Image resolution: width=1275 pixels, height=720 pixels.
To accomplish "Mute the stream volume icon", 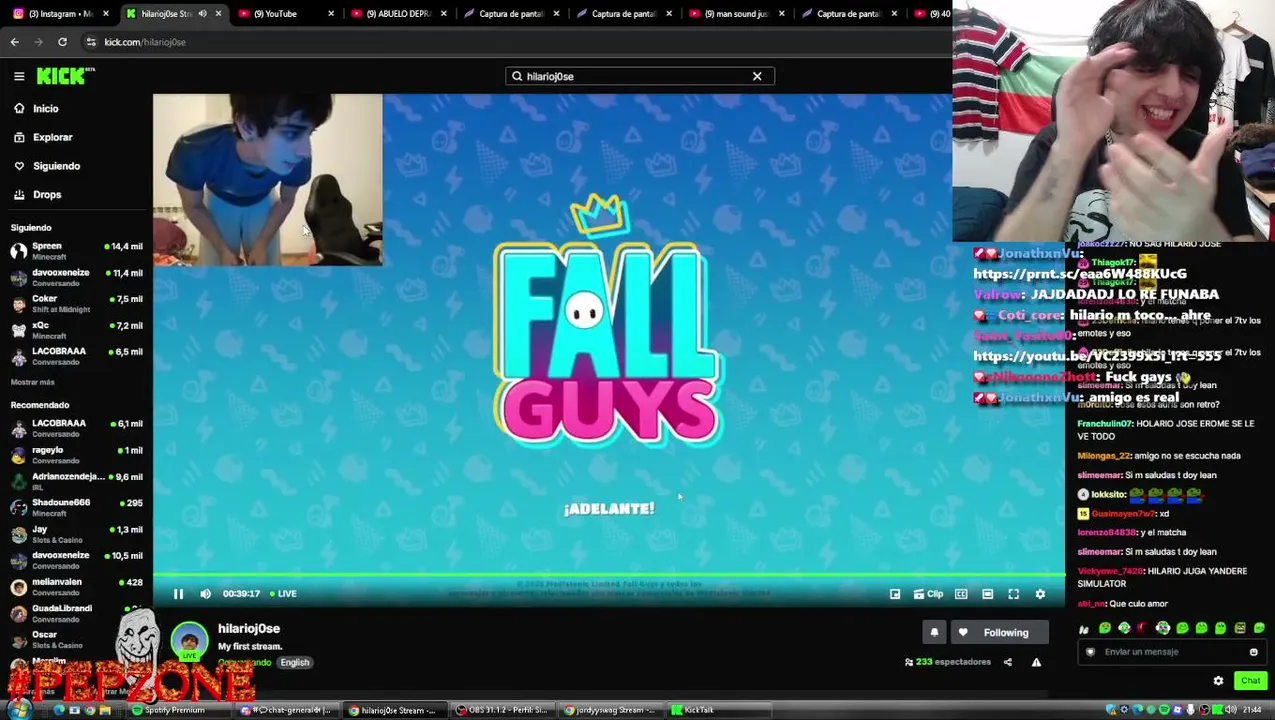I will [x=205, y=594].
